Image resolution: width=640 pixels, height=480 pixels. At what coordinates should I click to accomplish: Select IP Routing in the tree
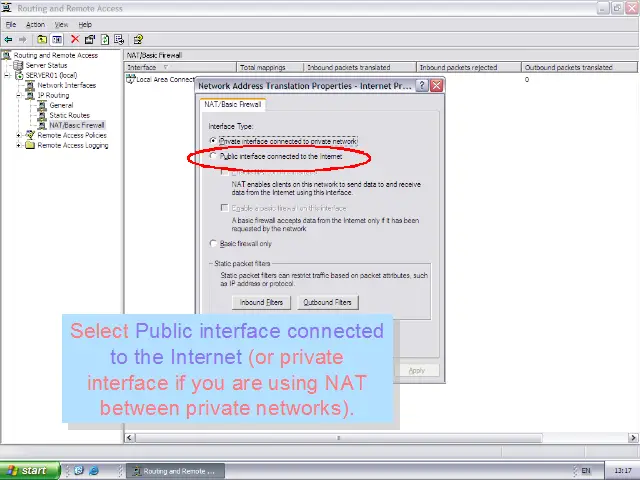[53, 96]
